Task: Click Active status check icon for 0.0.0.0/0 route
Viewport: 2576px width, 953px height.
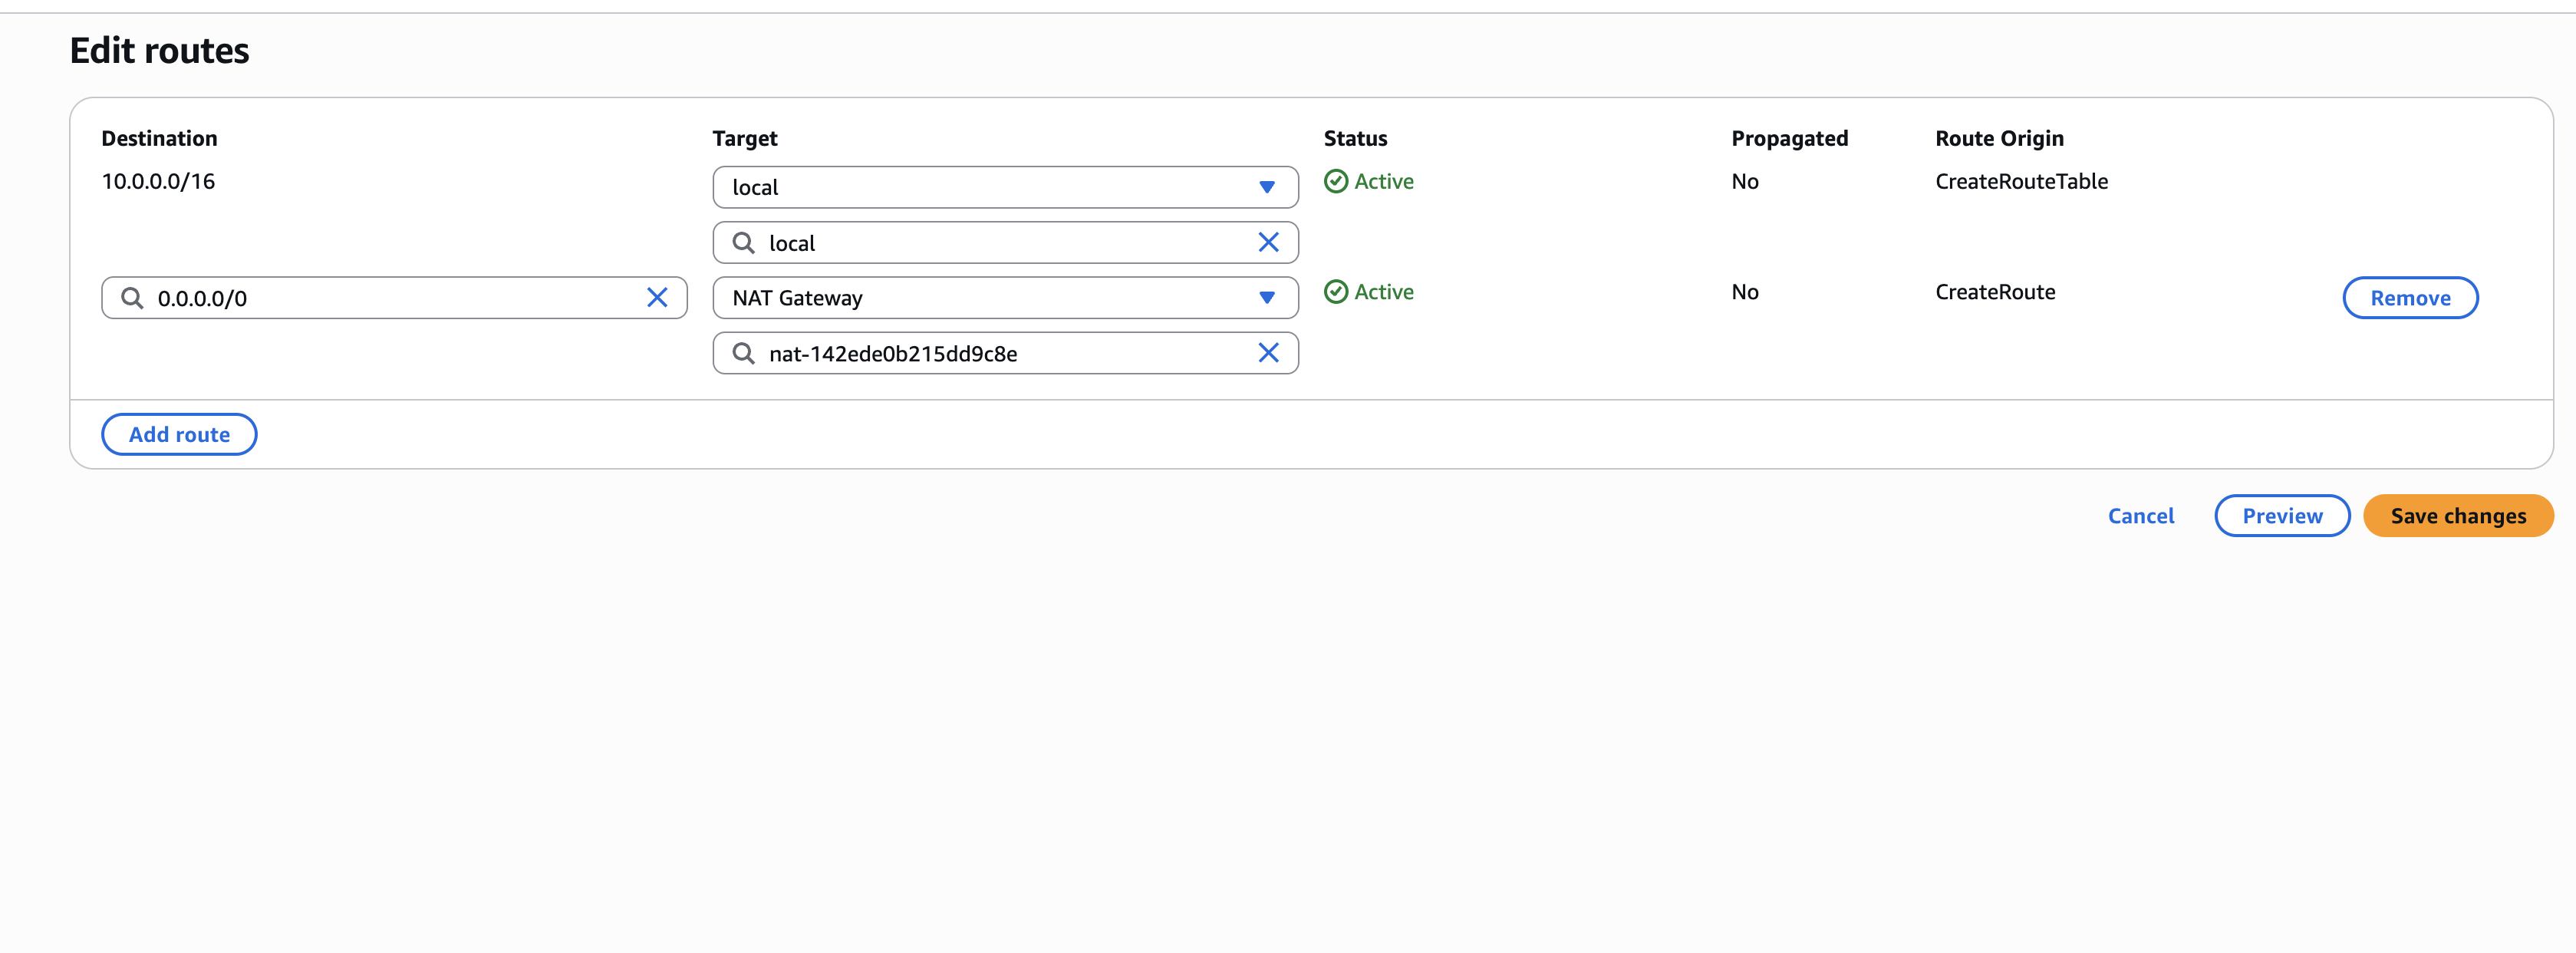Action: [x=1336, y=291]
